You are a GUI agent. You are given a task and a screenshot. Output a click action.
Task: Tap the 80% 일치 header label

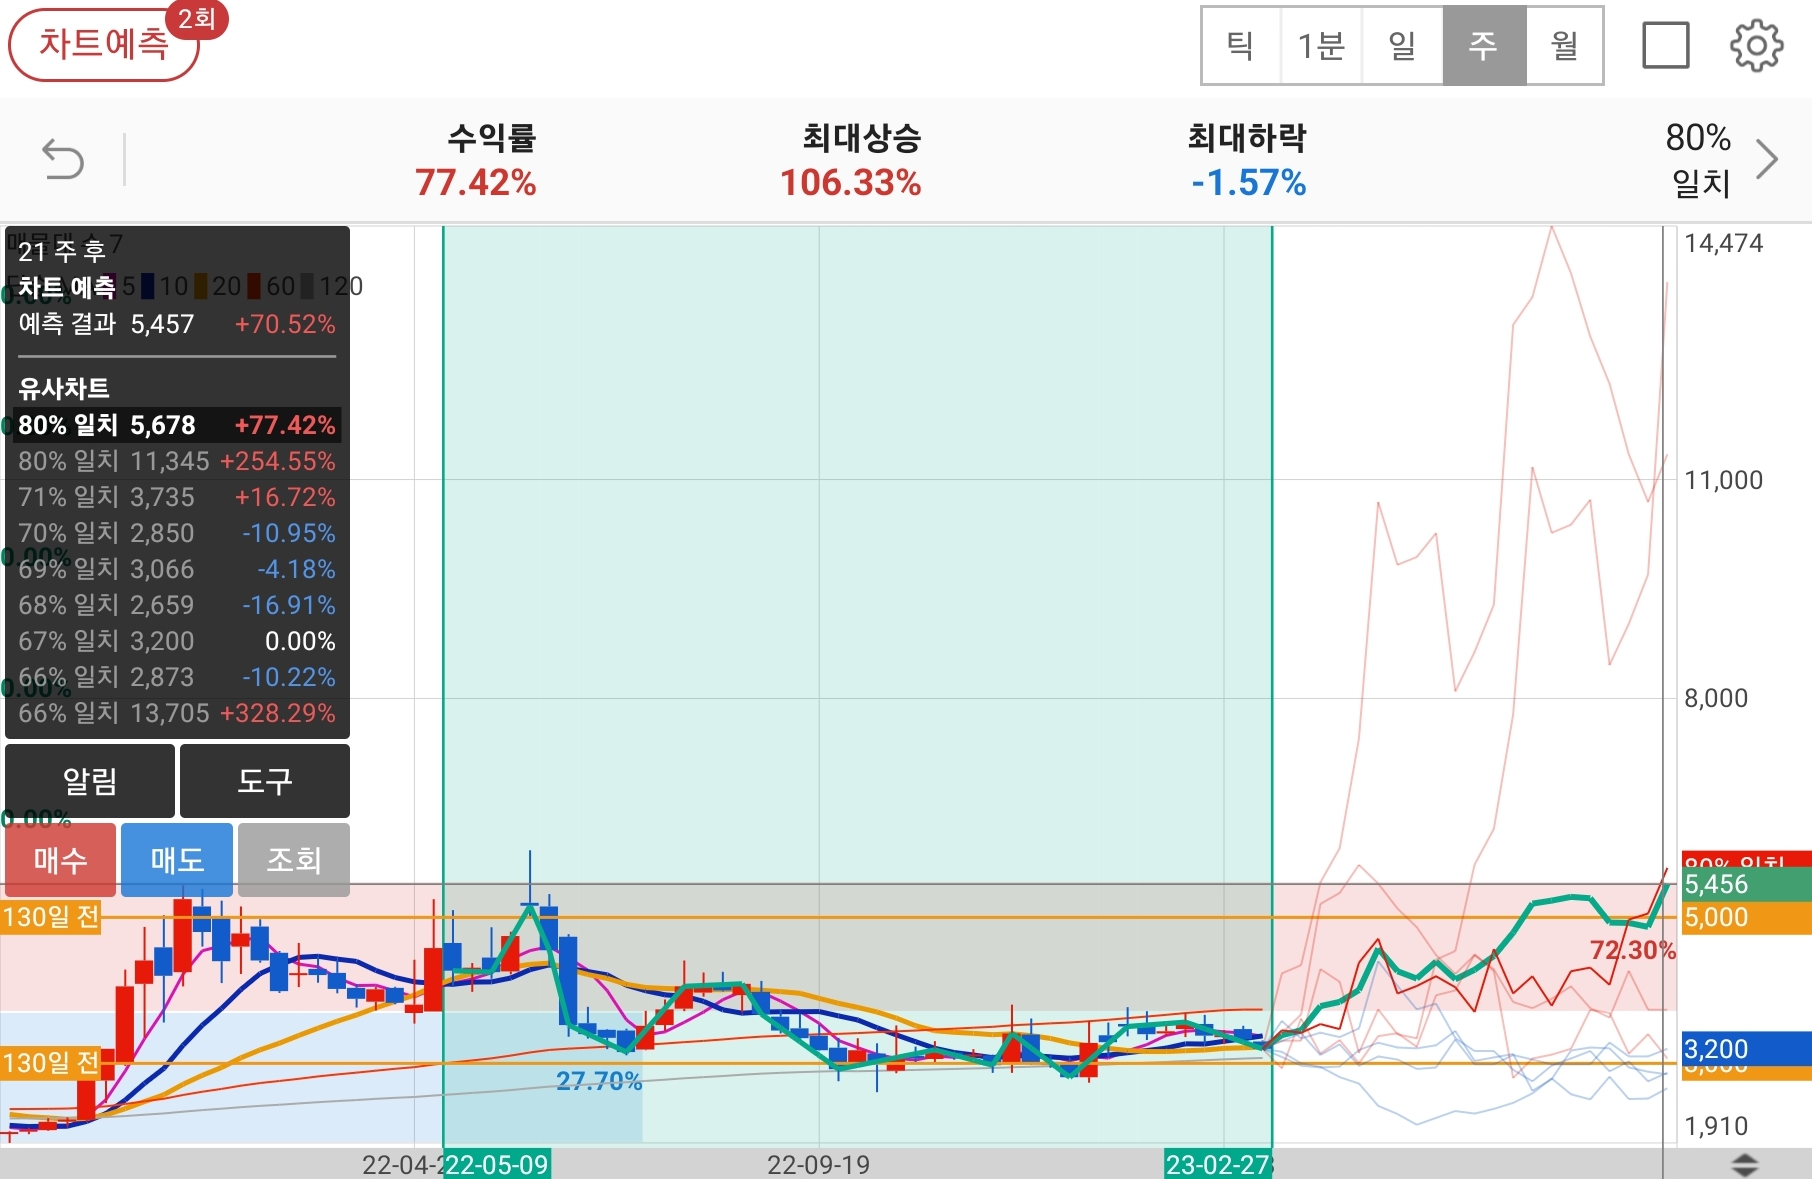pyautogui.click(x=1698, y=160)
